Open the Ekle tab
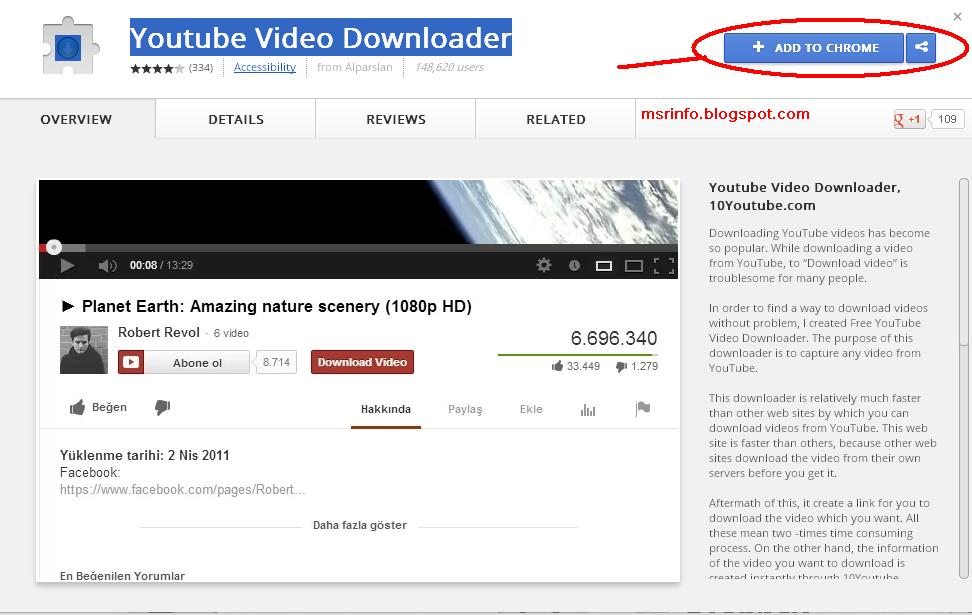The image size is (972, 615). pos(531,409)
